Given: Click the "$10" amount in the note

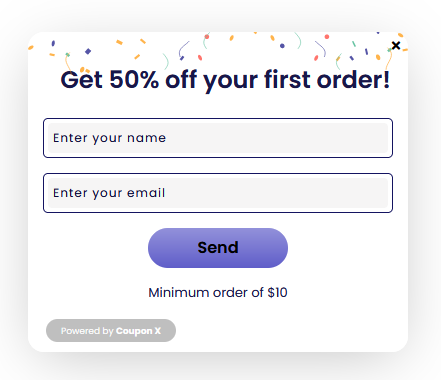Looking at the screenshot, I should point(277,292).
